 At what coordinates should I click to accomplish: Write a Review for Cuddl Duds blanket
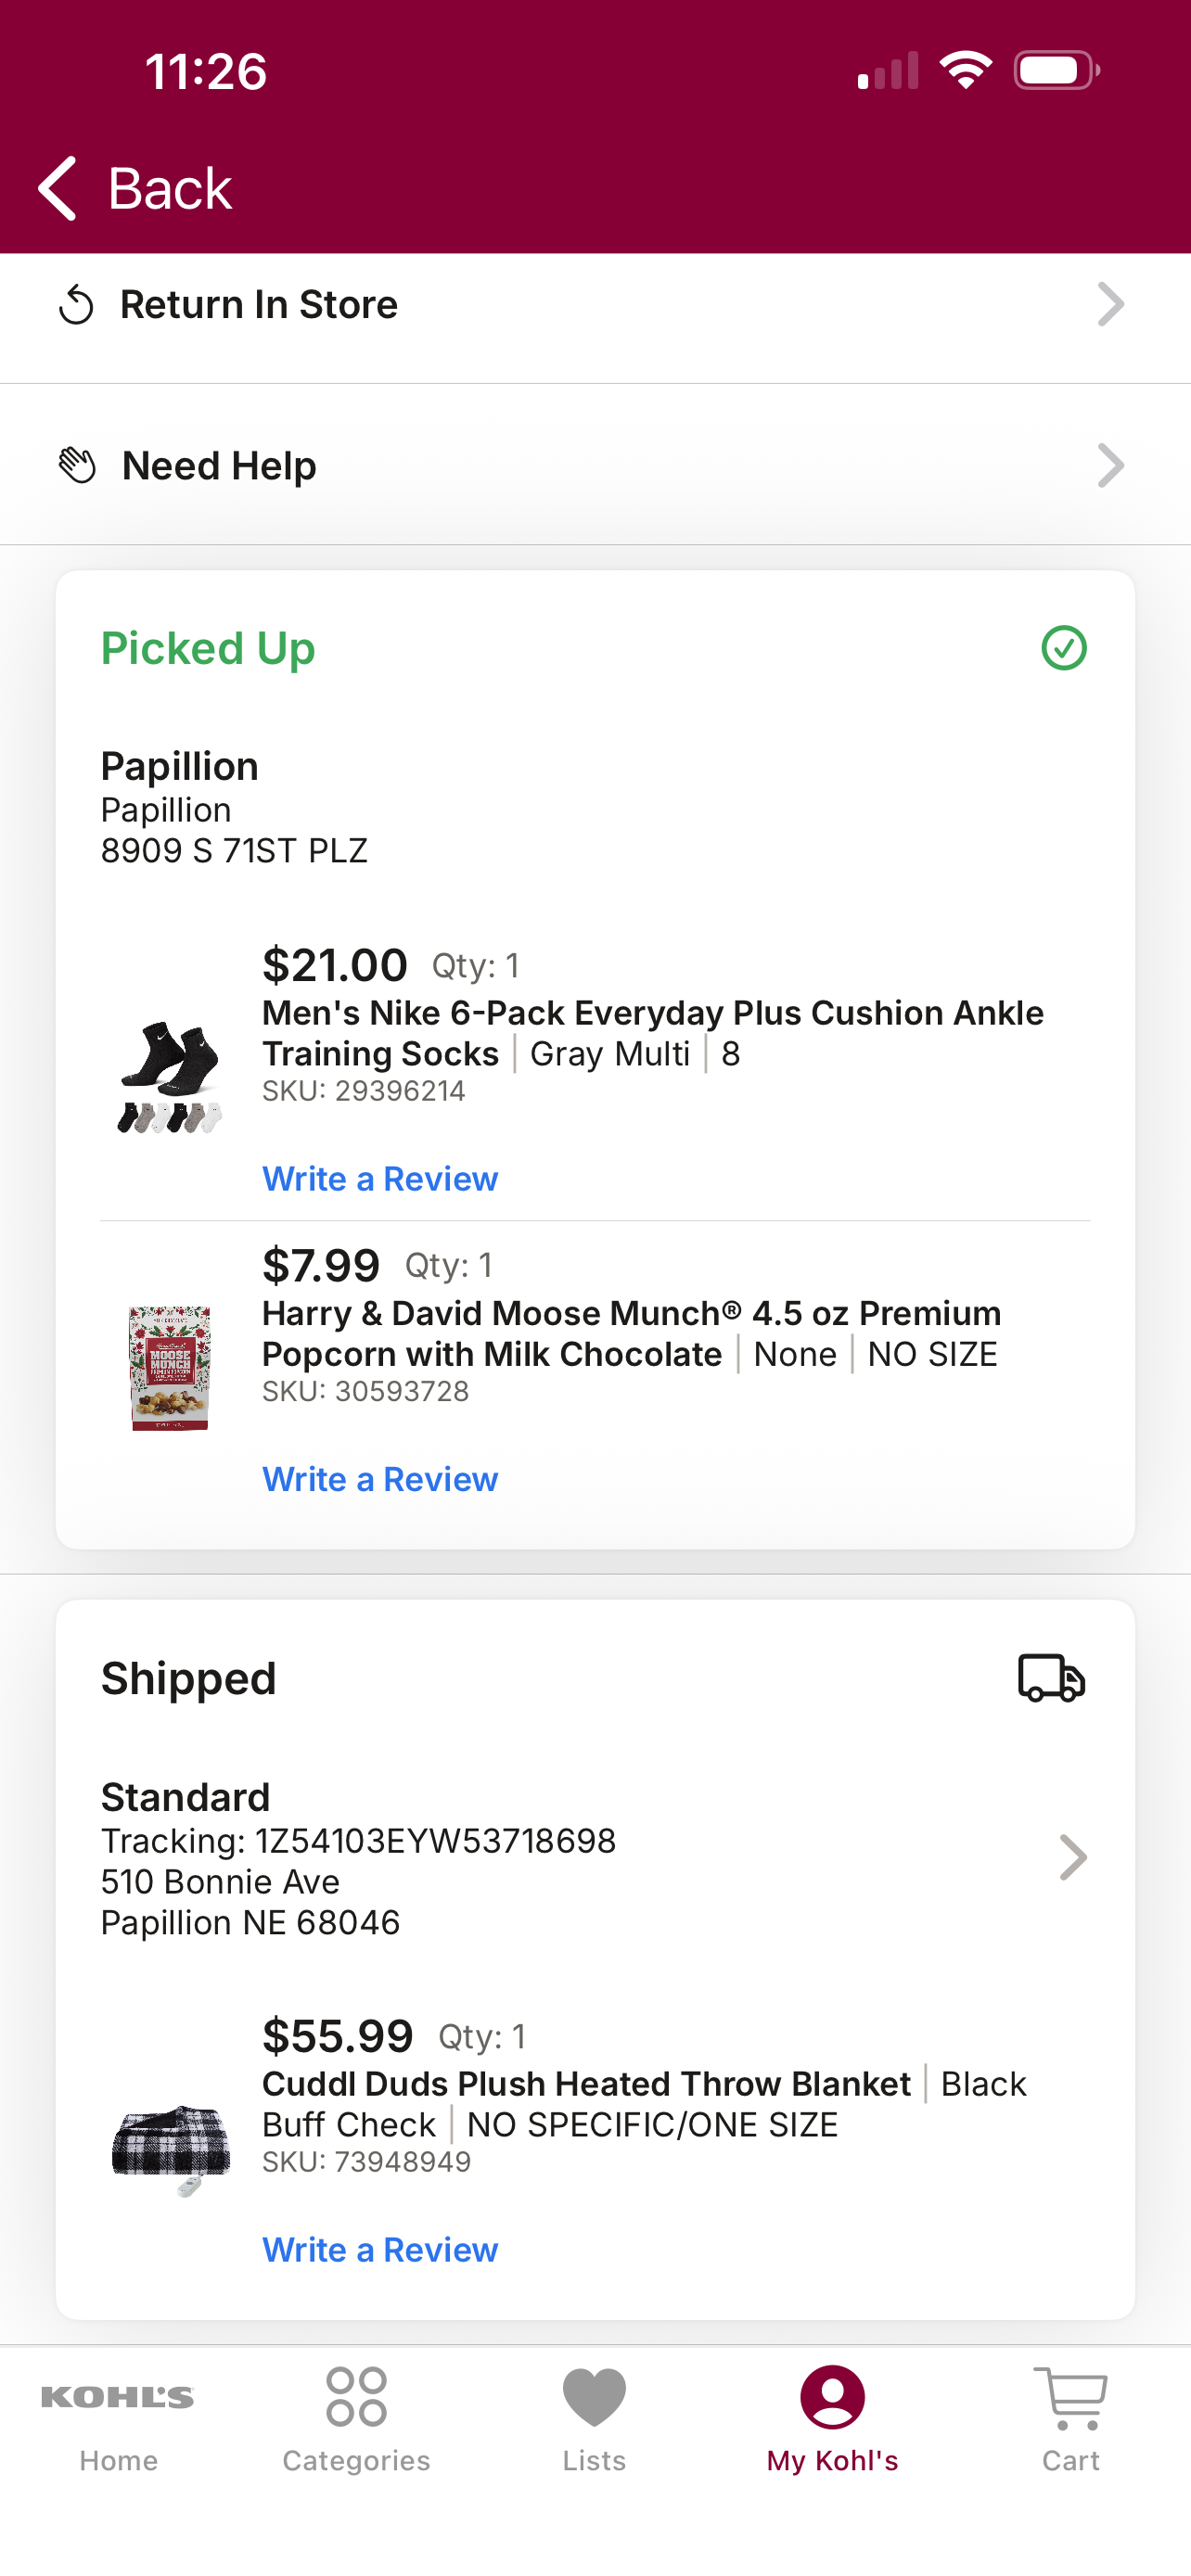tap(380, 2249)
